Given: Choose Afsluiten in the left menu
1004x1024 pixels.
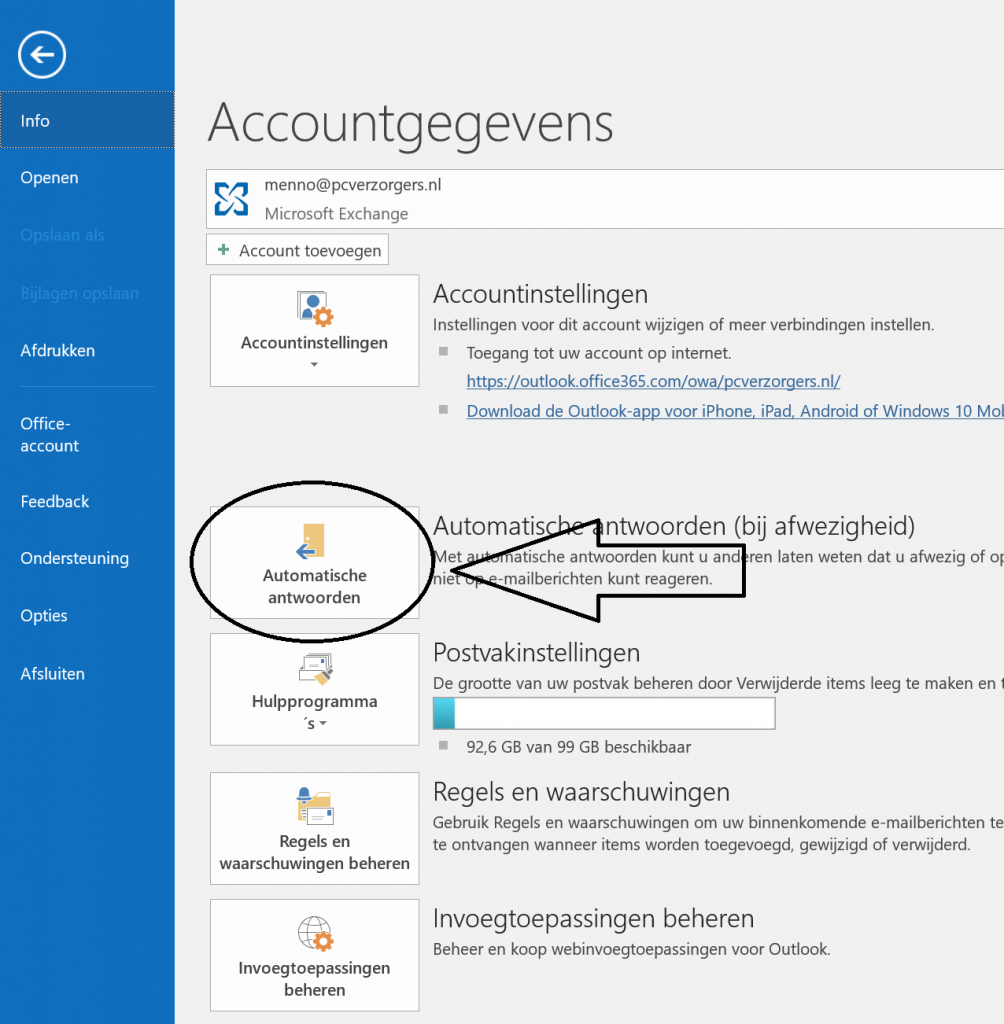Looking at the screenshot, I should click(x=53, y=674).
